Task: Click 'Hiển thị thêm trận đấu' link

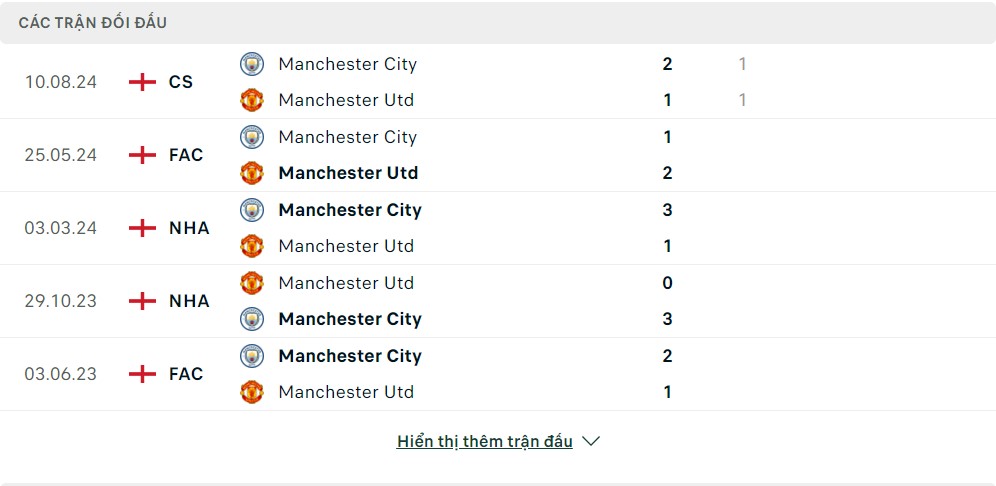Action: point(484,441)
